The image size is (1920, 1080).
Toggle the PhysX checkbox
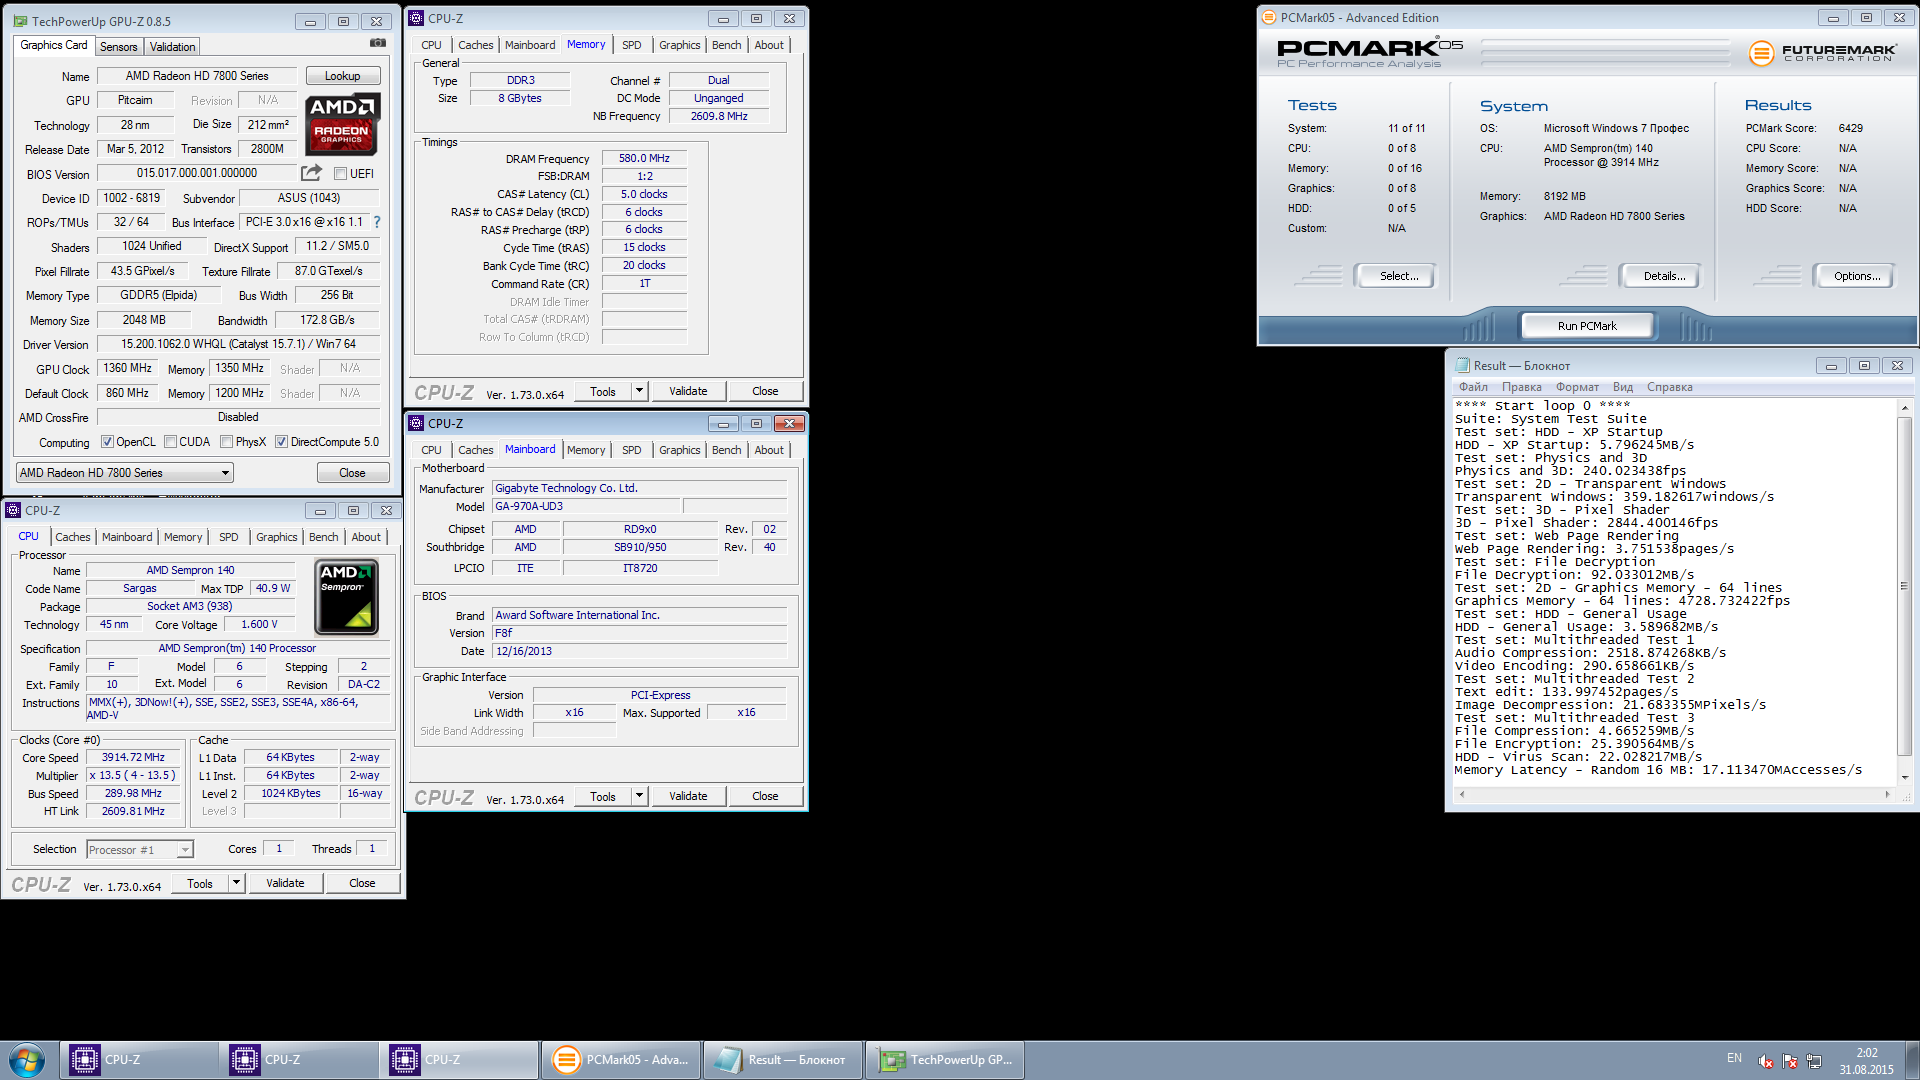point(227,442)
